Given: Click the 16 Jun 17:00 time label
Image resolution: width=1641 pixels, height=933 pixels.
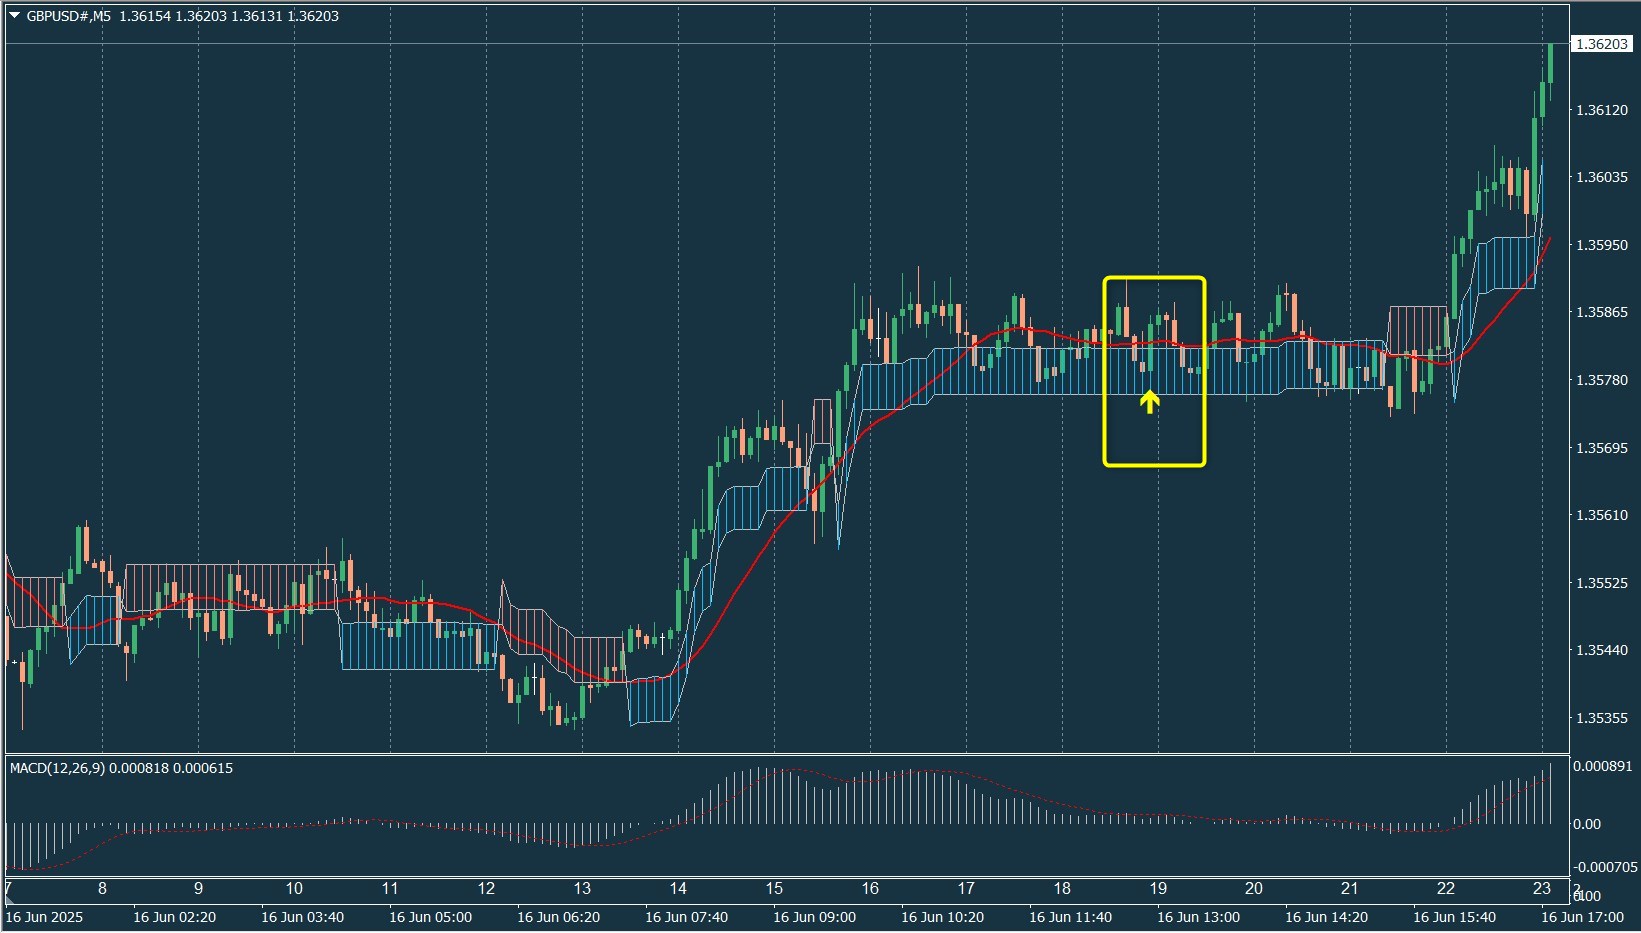Looking at the screenshot, I should point(1582,917).
